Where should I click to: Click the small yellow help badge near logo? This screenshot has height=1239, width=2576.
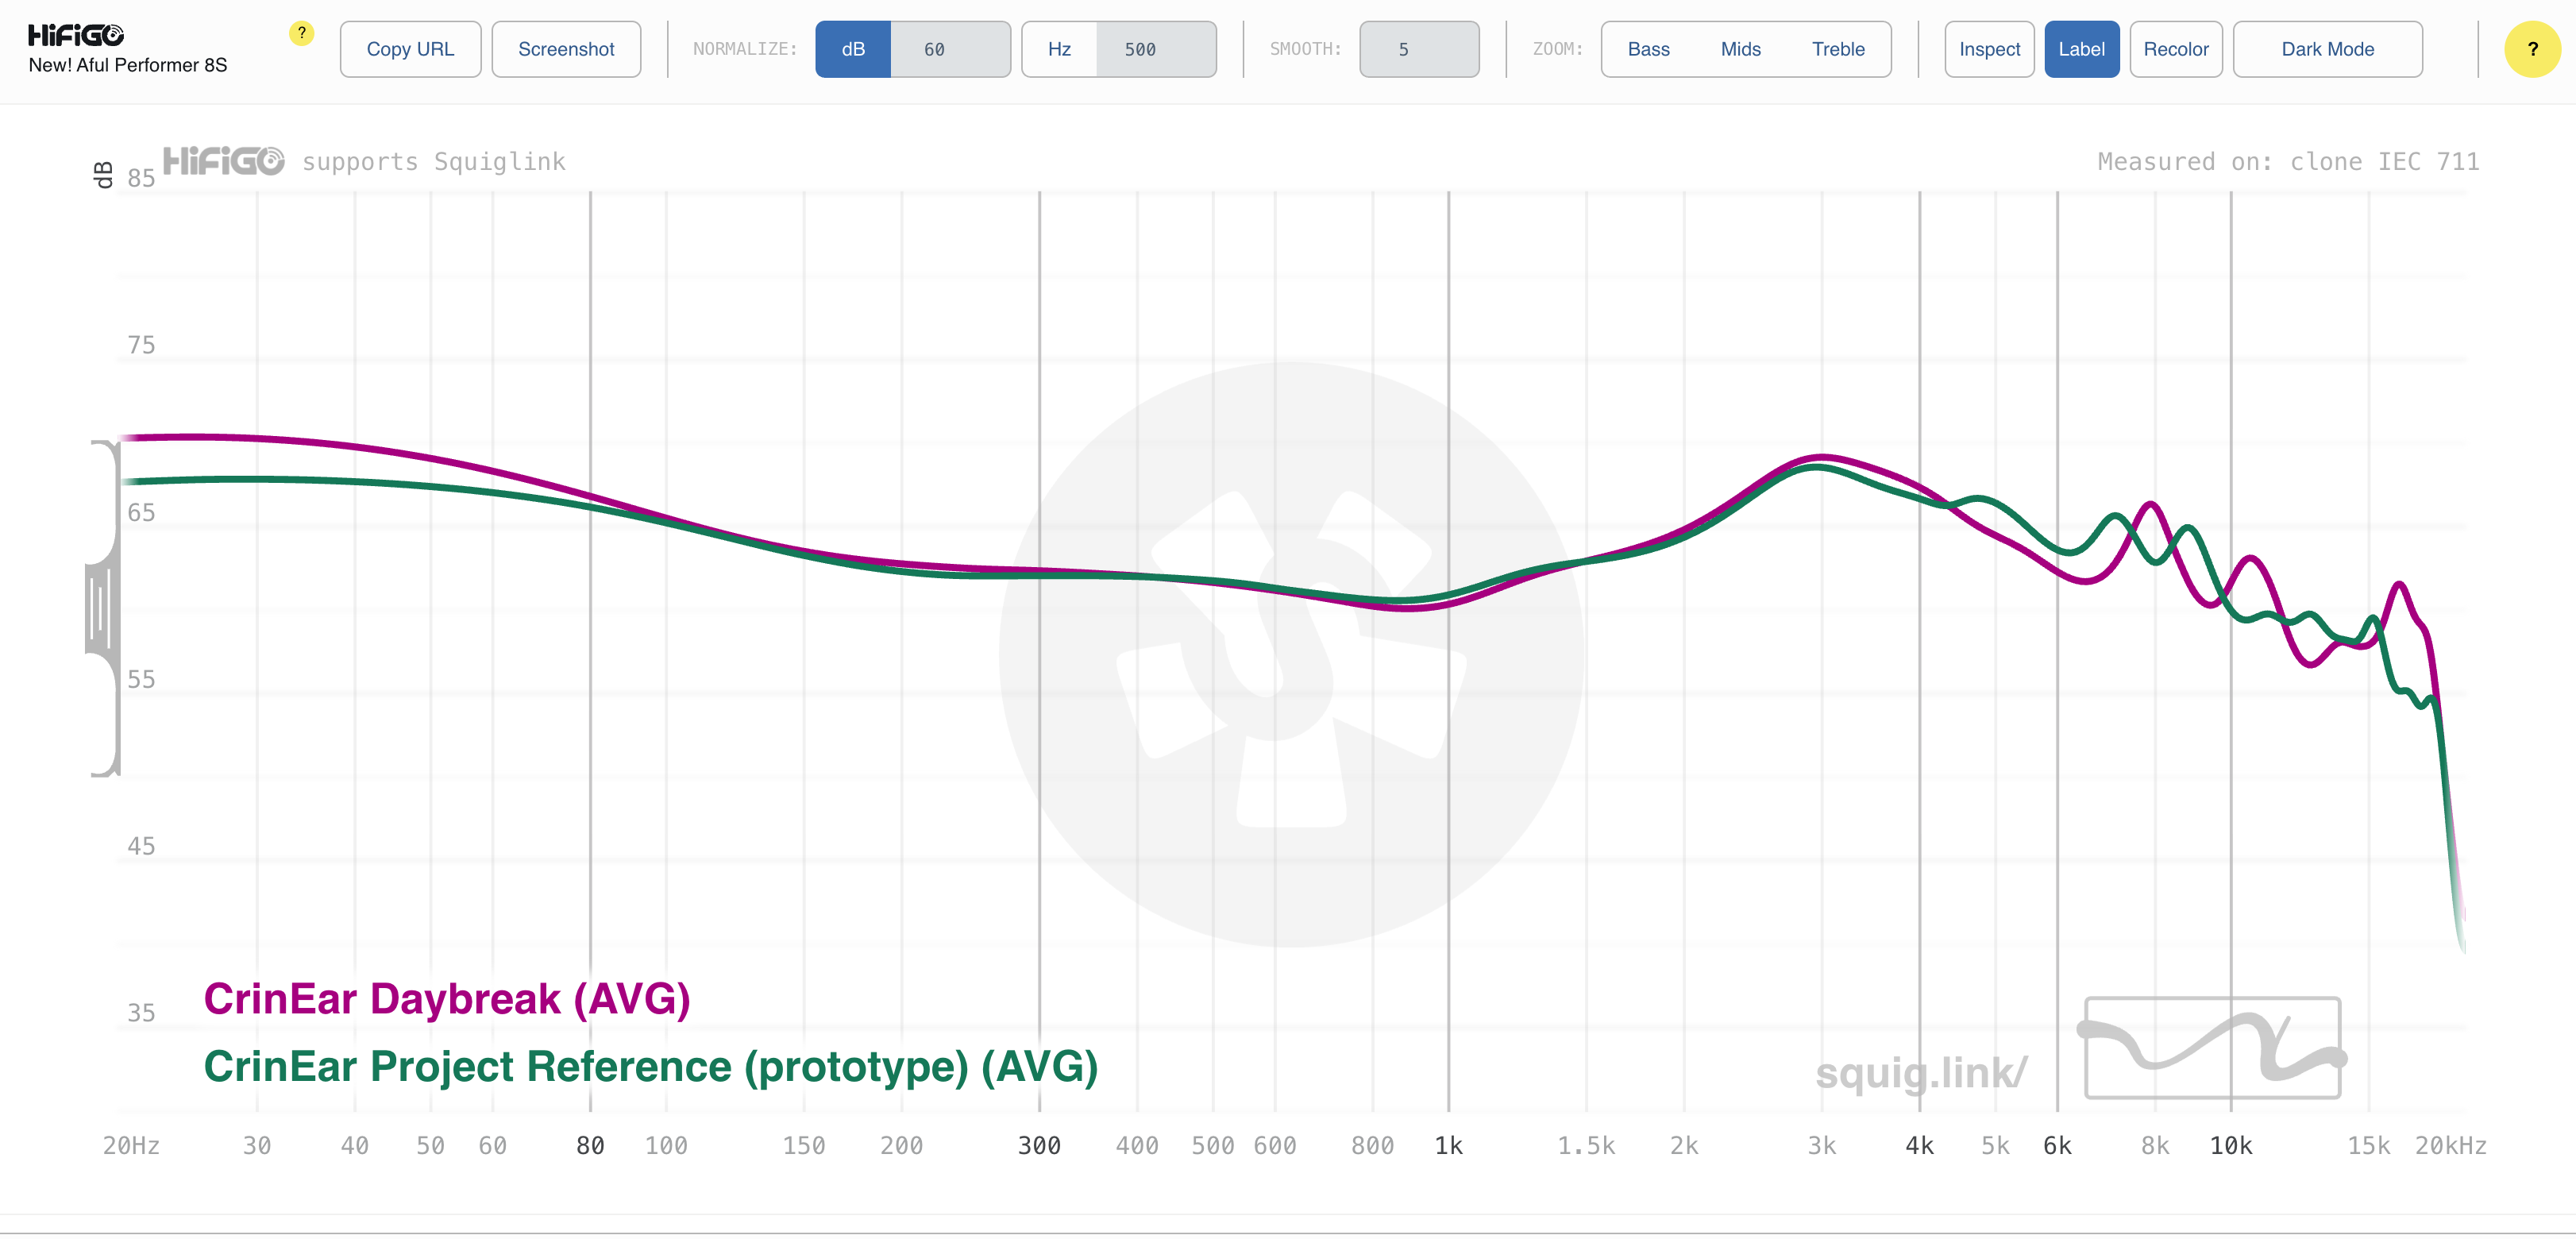tap(301, 33)
